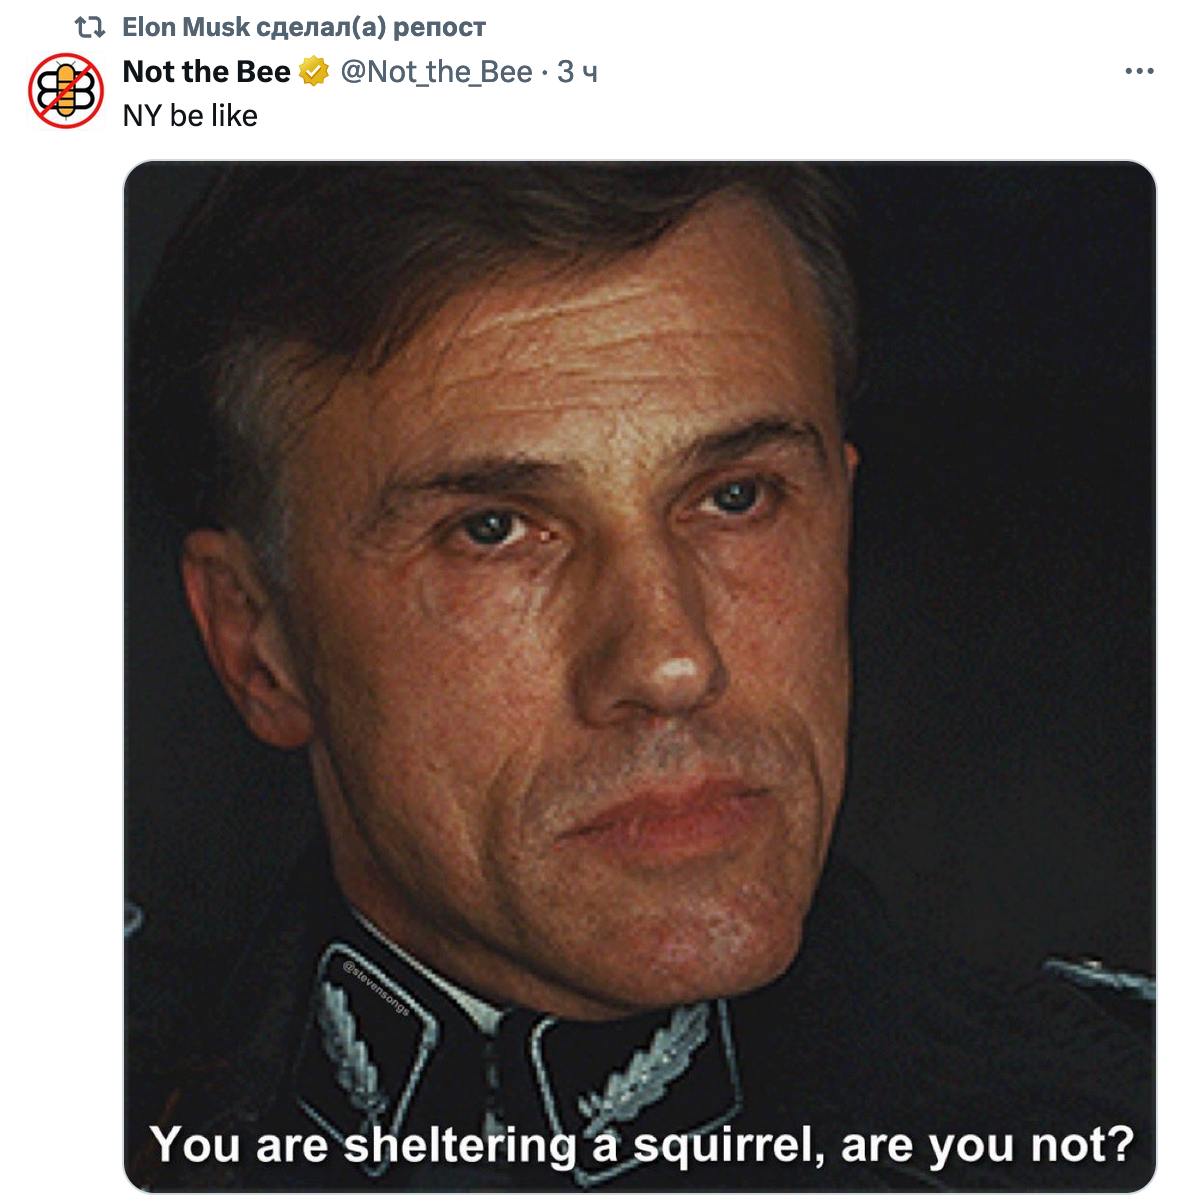This screenshot has width=1182, height=1204.
Task: Open the @Not_the_Bee handle link
Action: [x=436, y=72]
